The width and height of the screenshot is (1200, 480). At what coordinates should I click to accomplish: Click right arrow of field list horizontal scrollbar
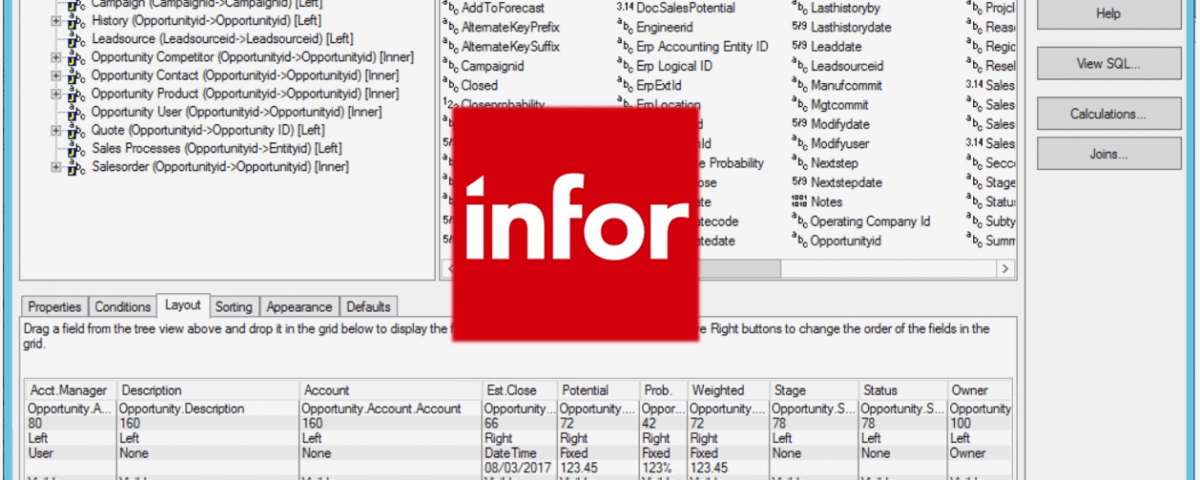click(x=1005, y=269)
